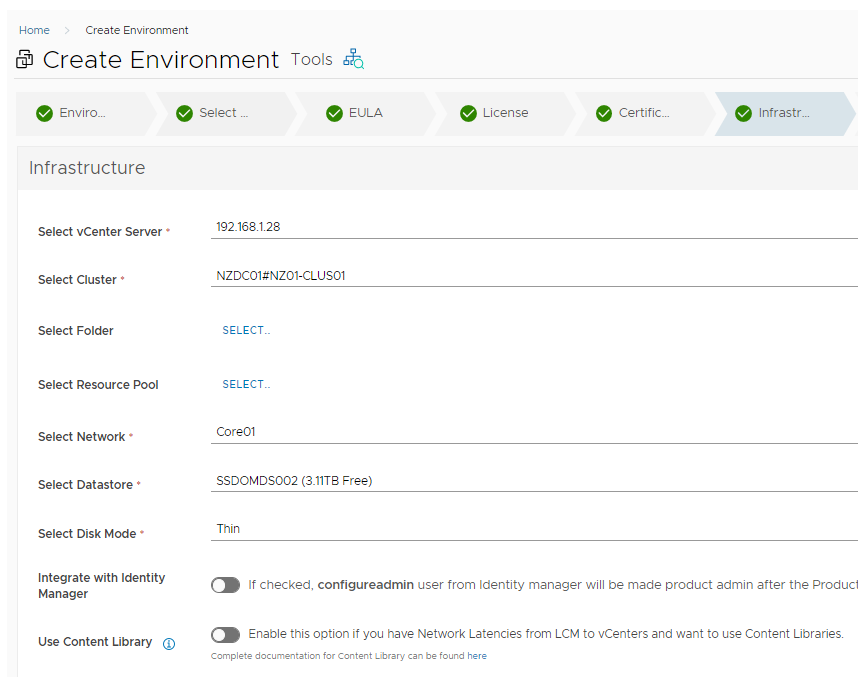
Task: Click the Create Environment page icon
Action: (x=25, y=59)
